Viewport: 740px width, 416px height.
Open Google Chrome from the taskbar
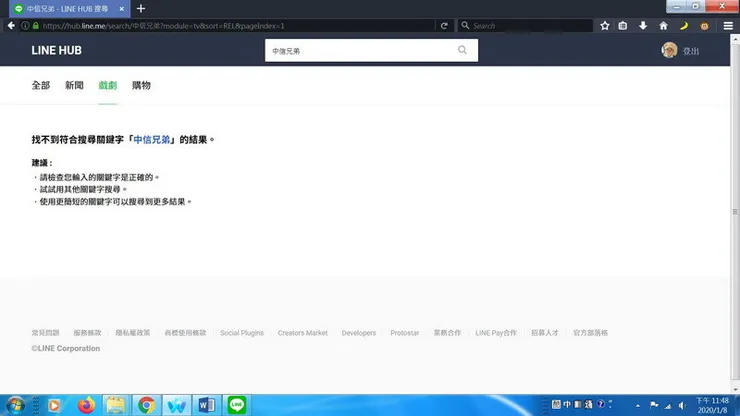(146, 405)
